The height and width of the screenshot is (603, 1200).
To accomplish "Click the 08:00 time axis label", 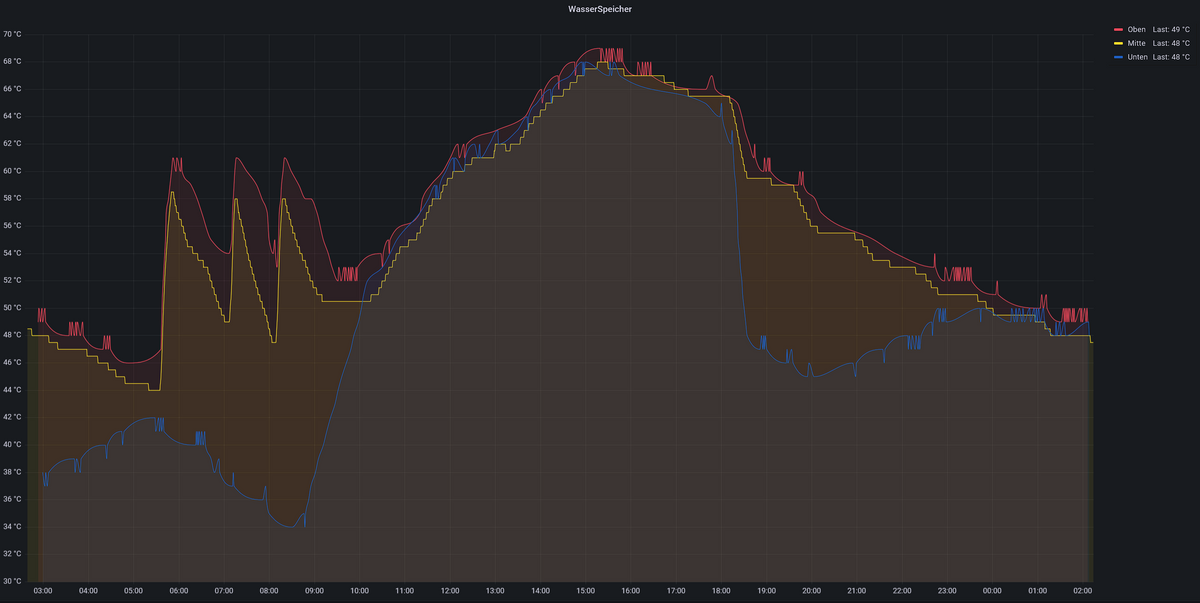I will click(x=269, y=591).
